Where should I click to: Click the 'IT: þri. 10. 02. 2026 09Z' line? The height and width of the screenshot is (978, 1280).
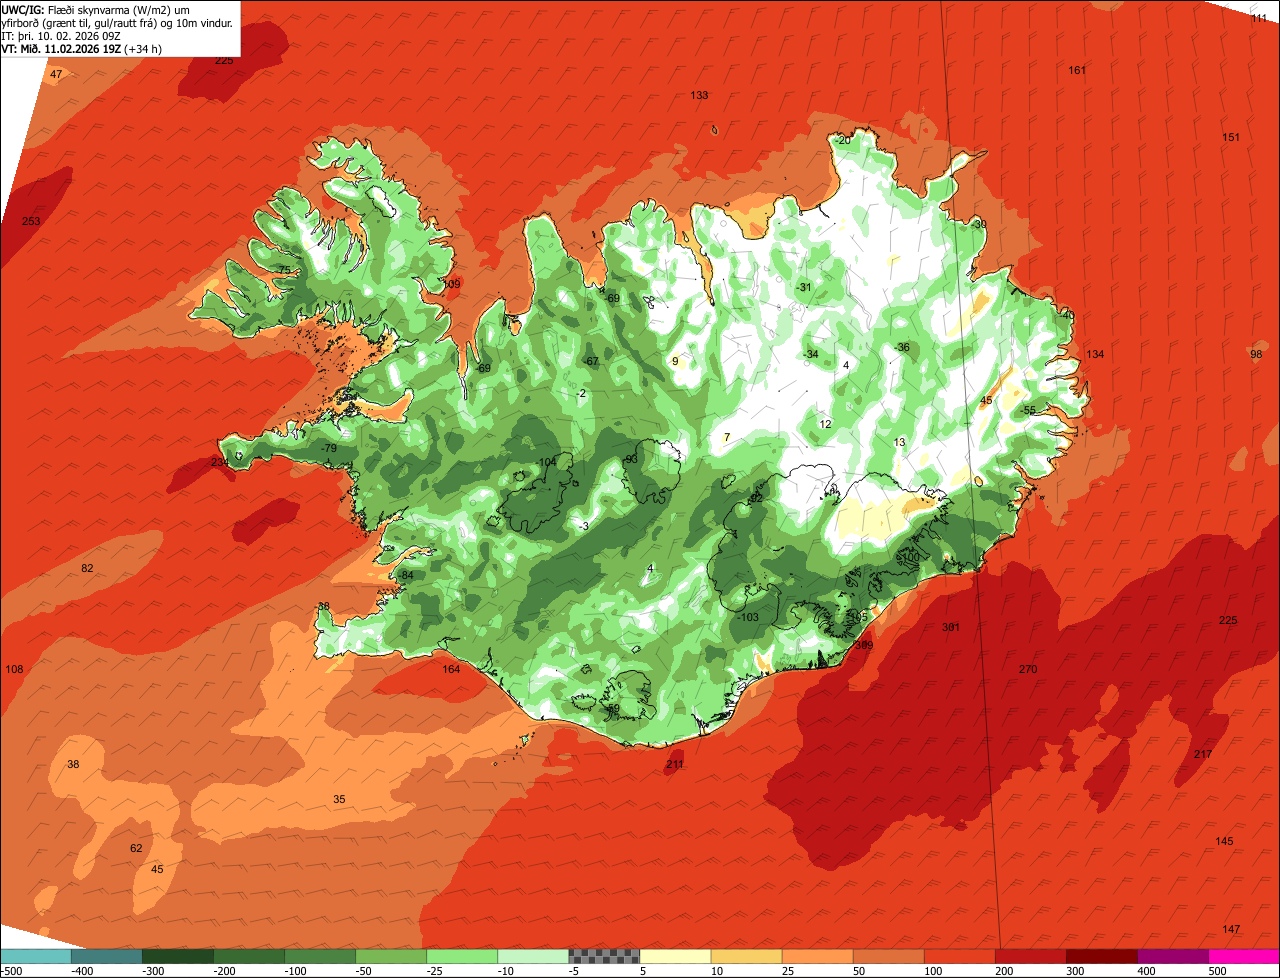pyautogui.click(x=63, y=35)
